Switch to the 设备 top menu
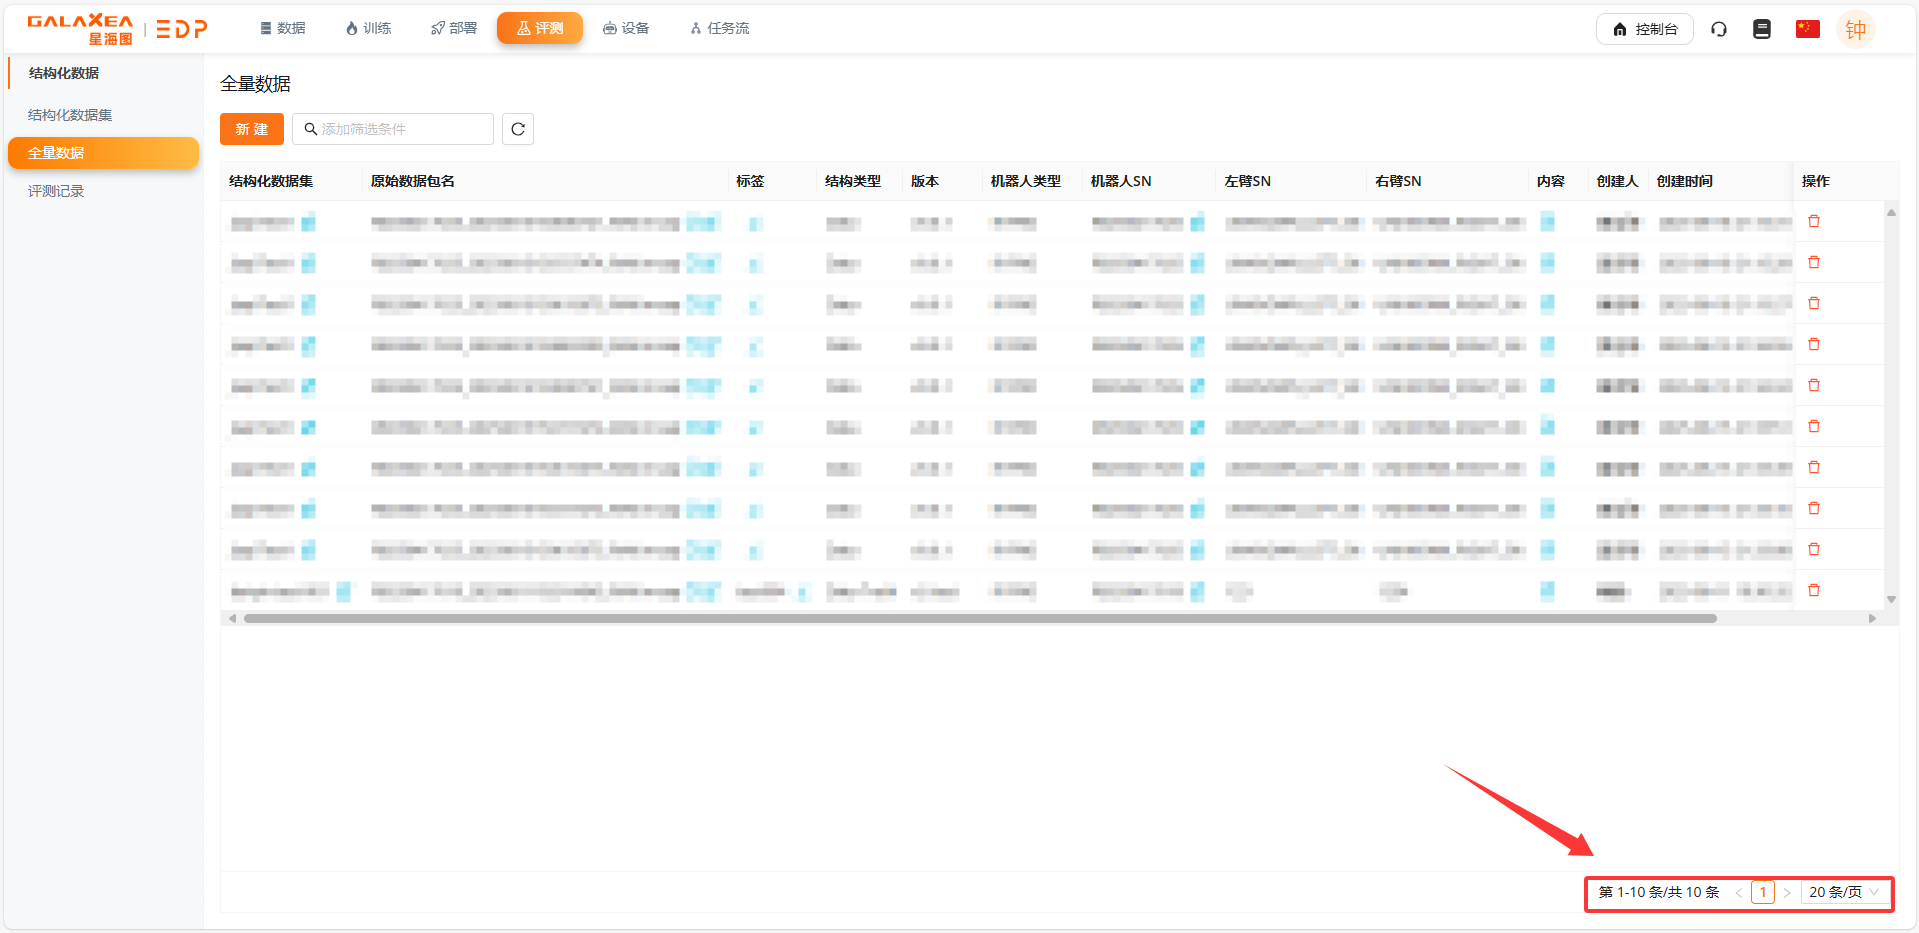 click(626, 28)
